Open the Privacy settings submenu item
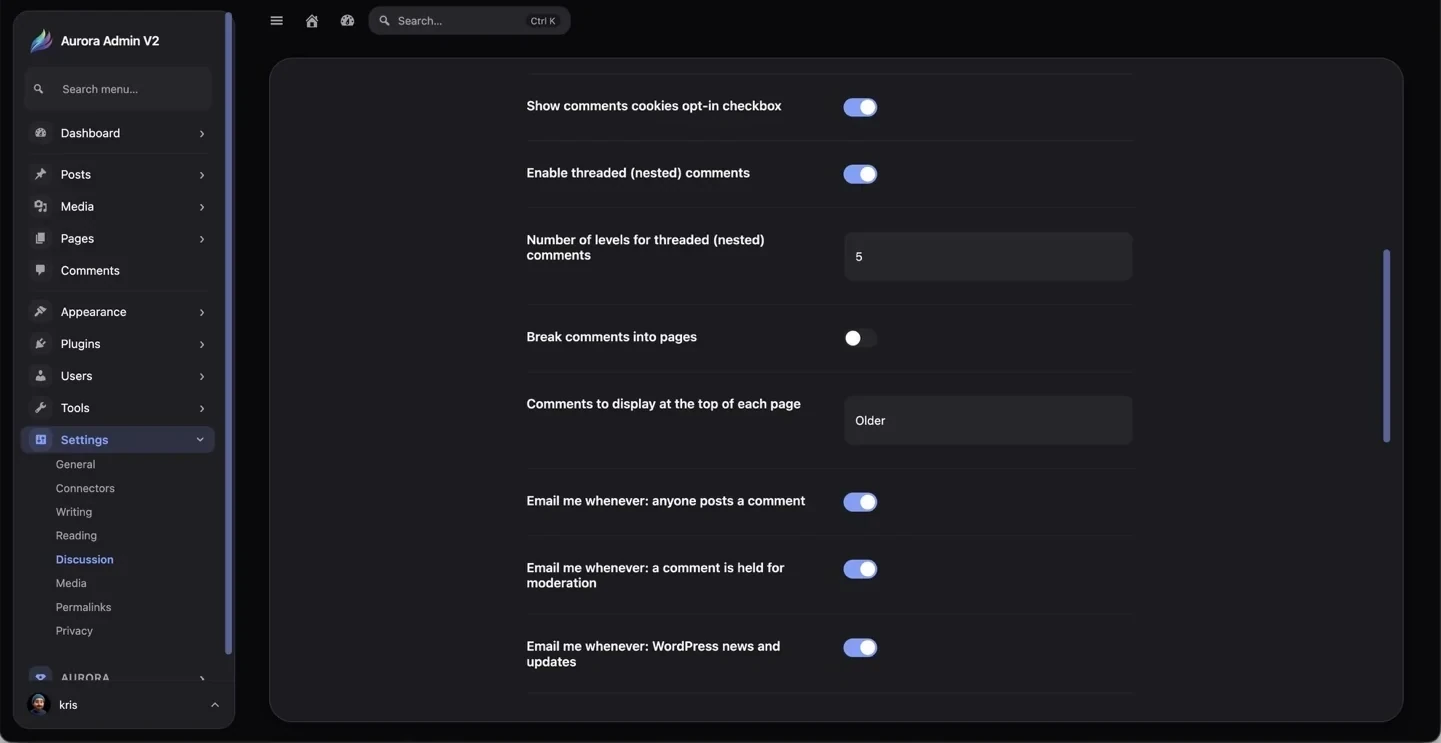Image resolution: width=1441 pixels, height=743 pixels. click(74, 631)
